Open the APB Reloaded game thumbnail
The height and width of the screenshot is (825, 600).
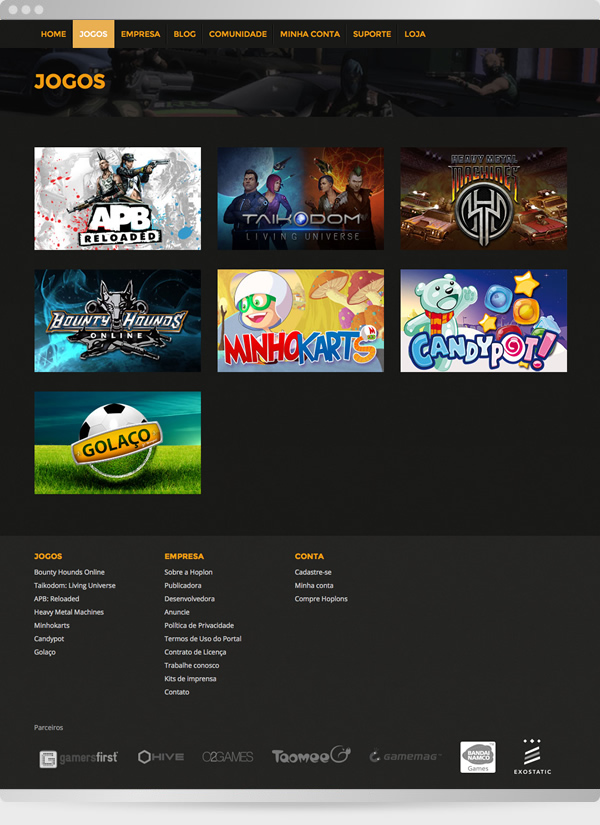117,198
